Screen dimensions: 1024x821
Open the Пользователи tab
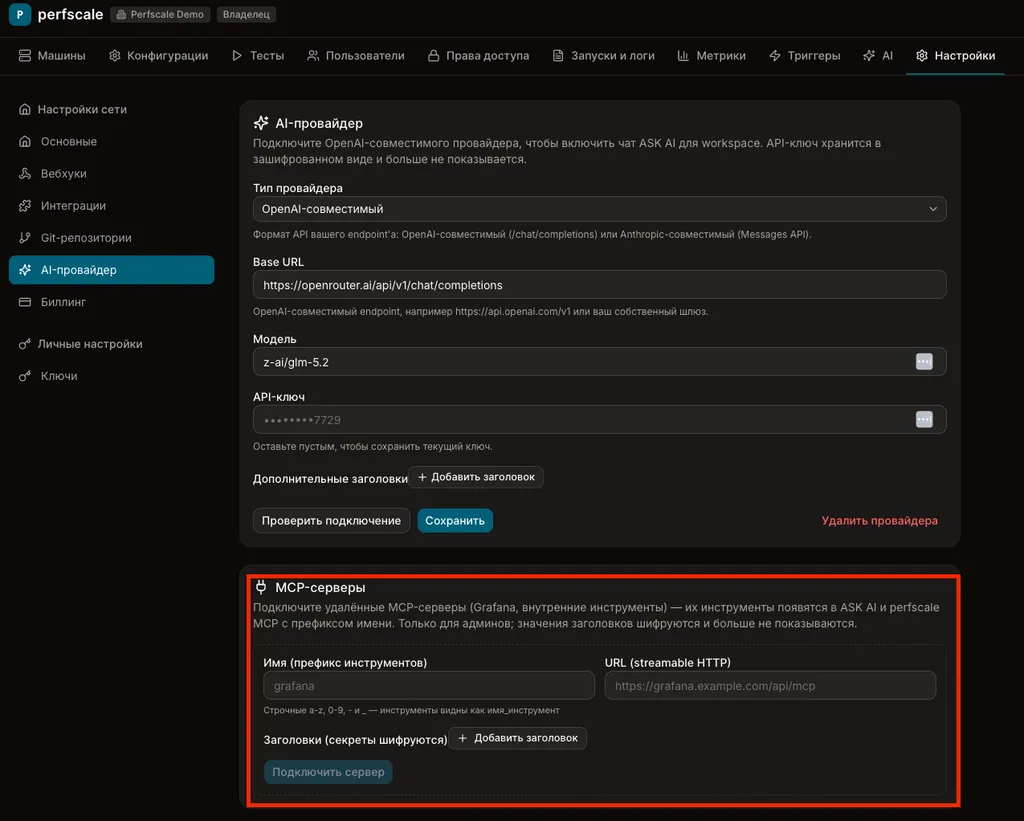click(356, 56)
